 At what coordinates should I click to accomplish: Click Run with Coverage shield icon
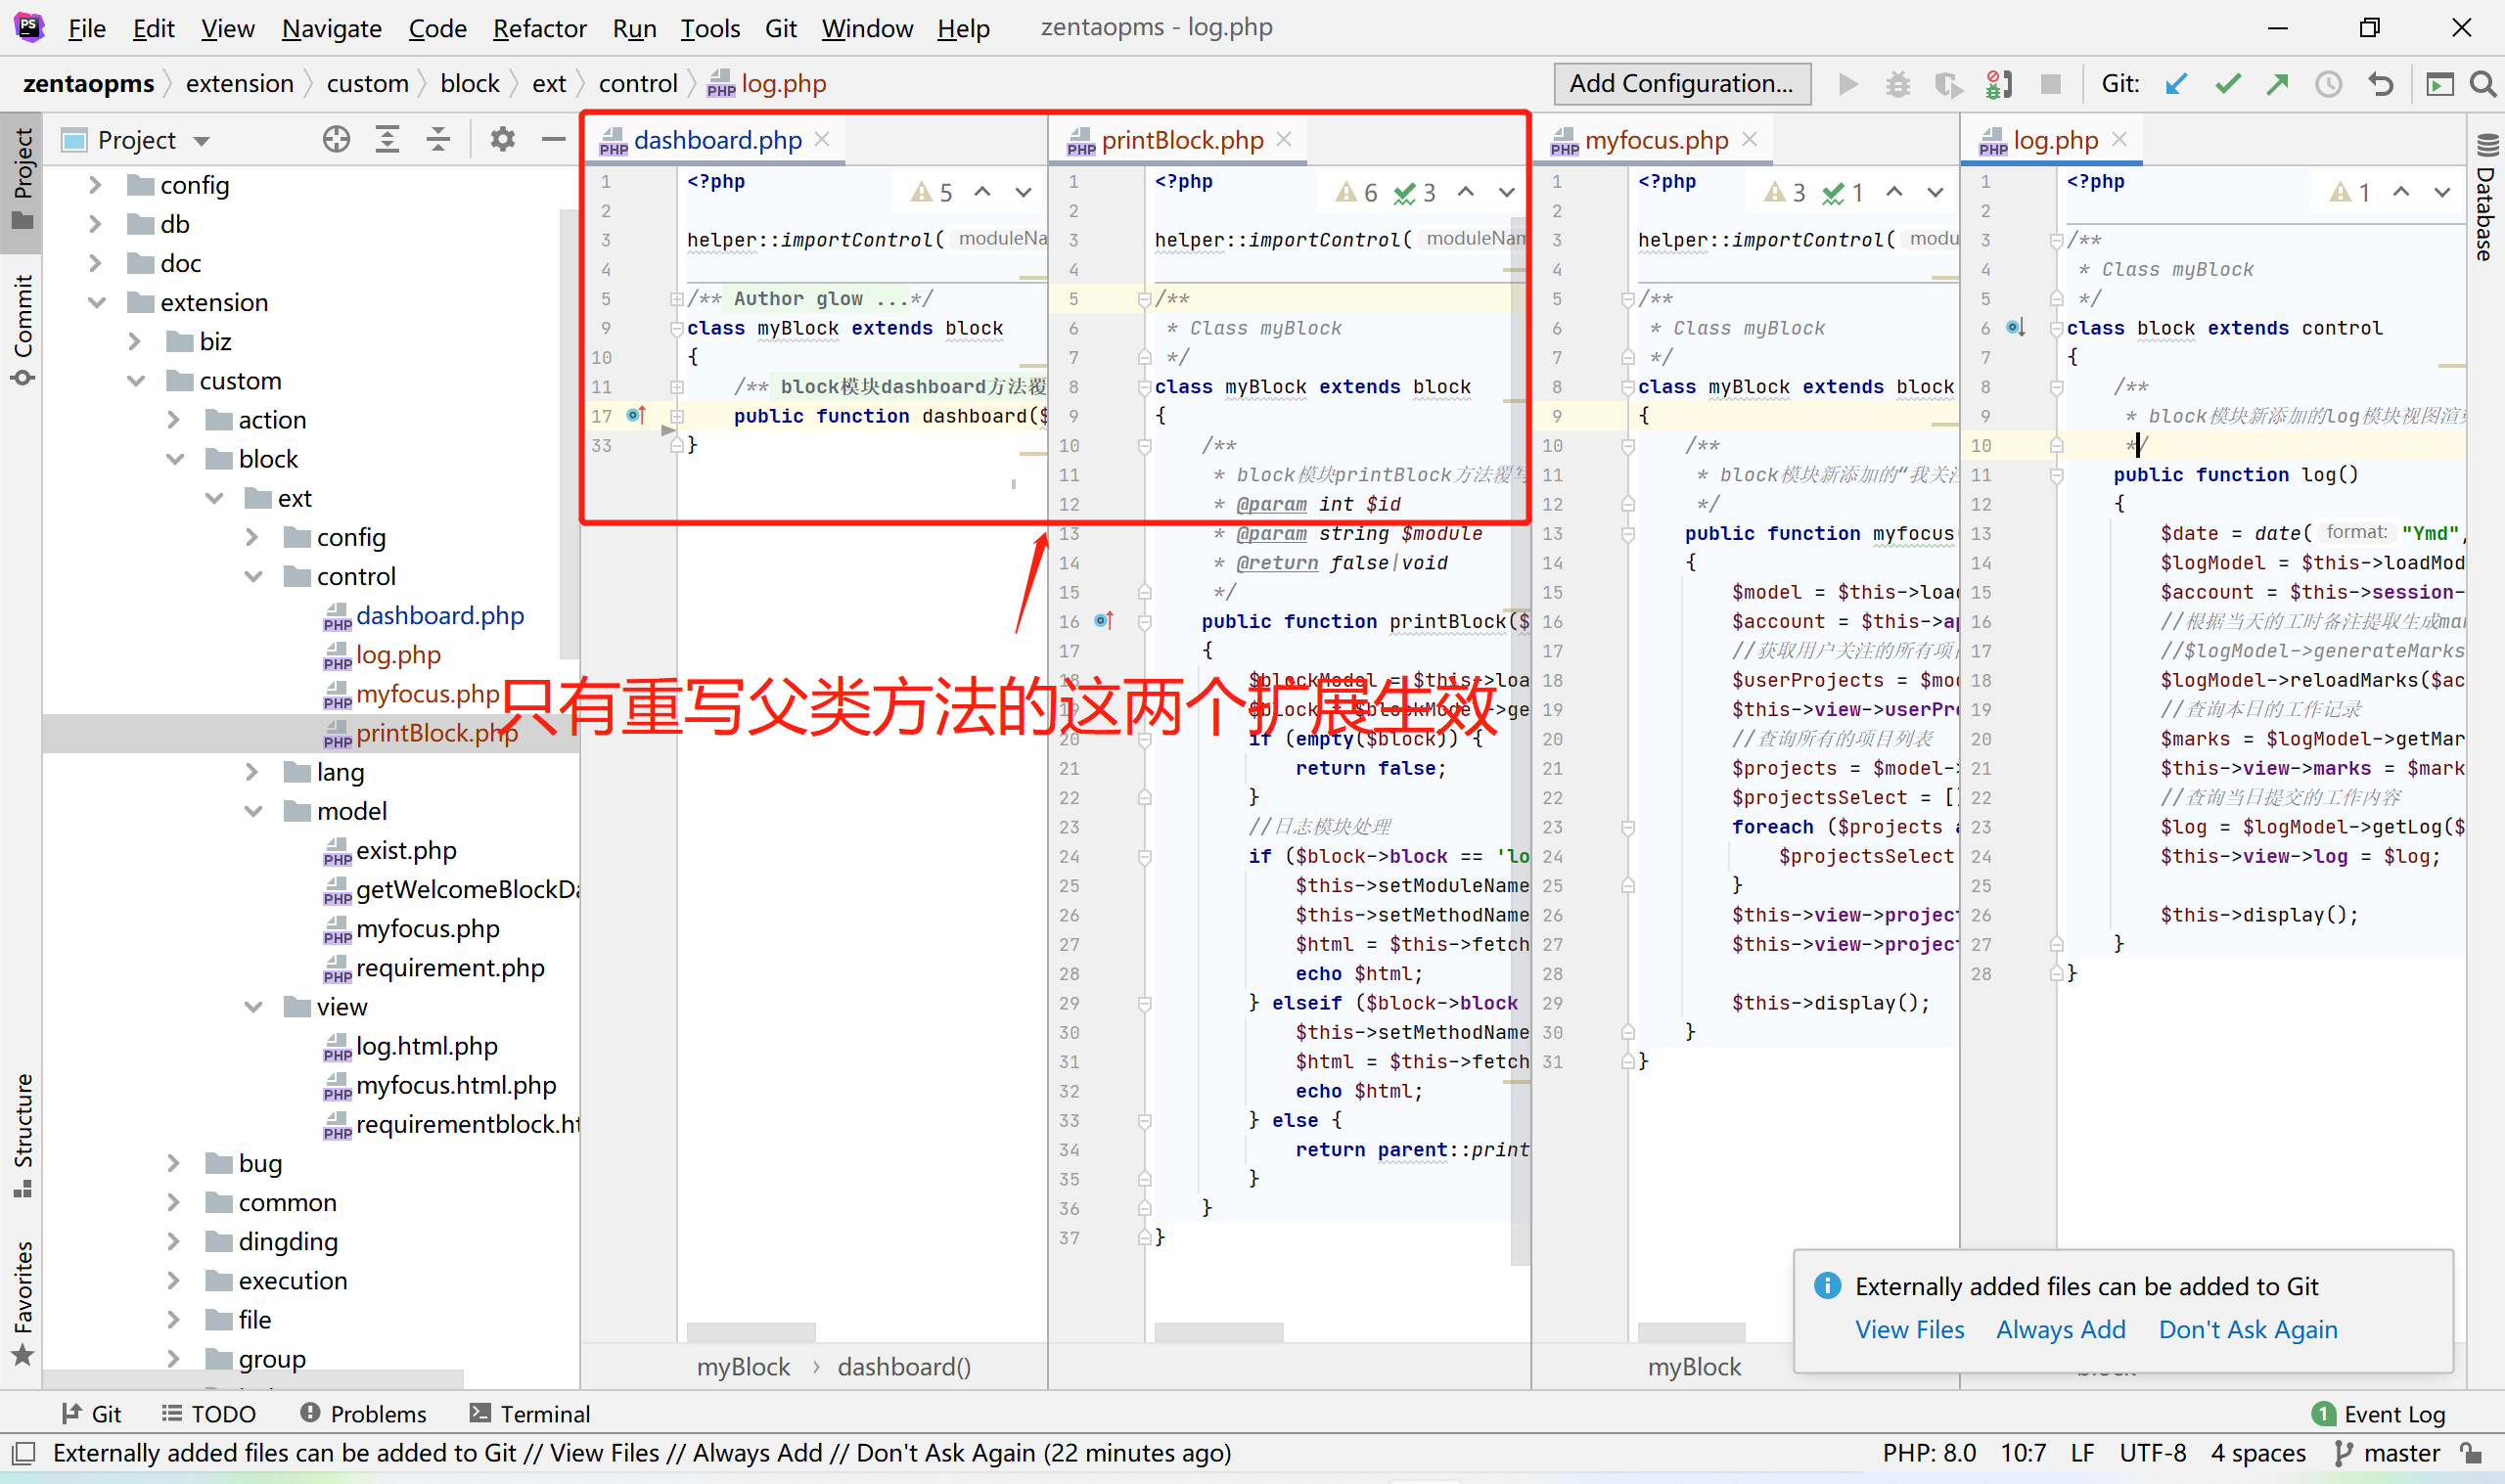pyautogui.click(x=1947, y=84)
